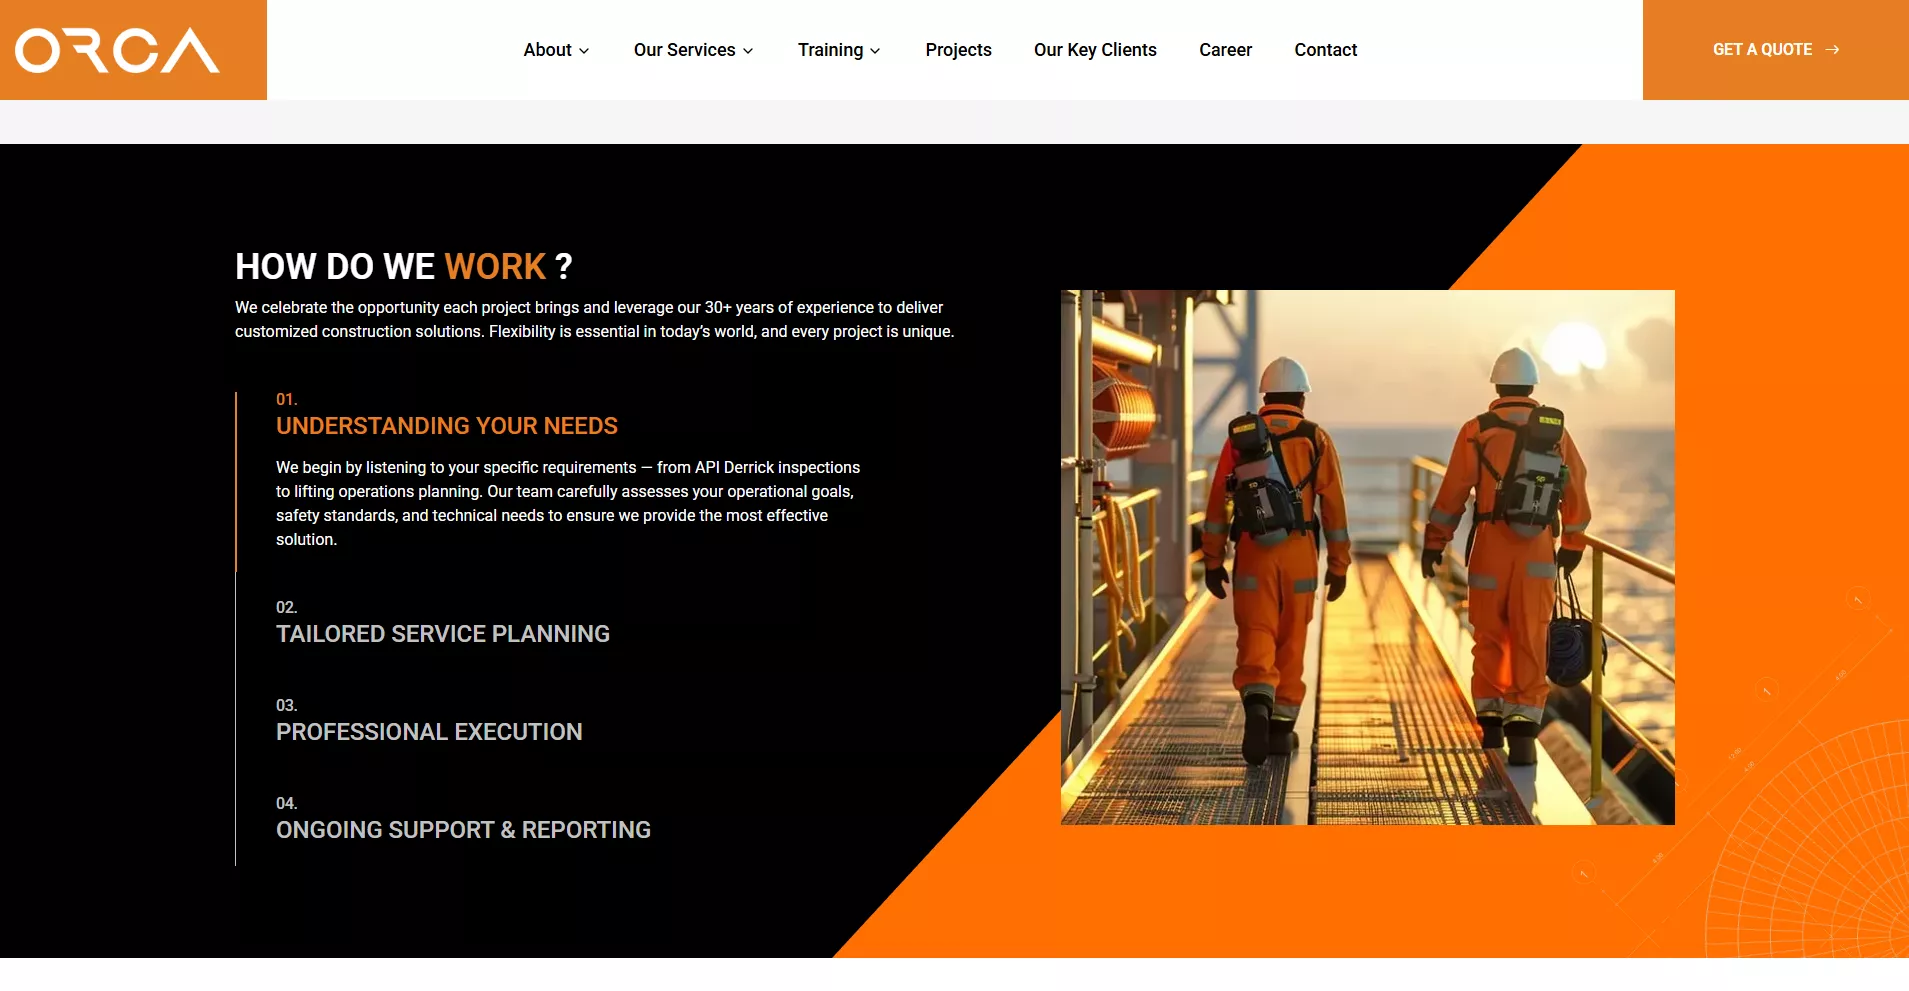
Task: Expand the About dropdown chevron
Action: click(584, 51)
